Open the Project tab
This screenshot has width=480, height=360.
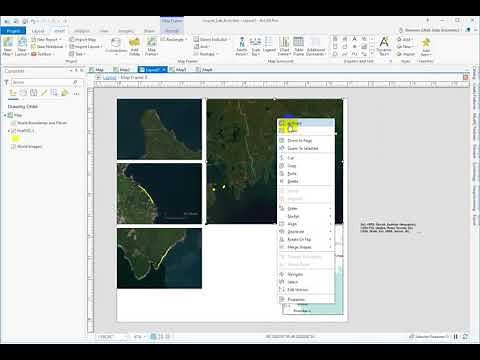(13, 31)
